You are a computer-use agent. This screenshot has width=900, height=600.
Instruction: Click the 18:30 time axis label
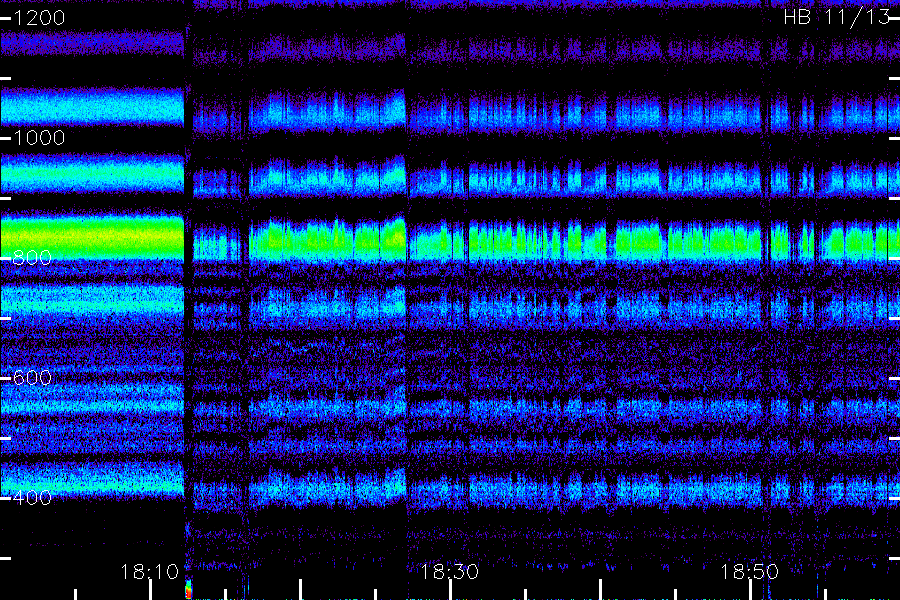tap(449, 572)
